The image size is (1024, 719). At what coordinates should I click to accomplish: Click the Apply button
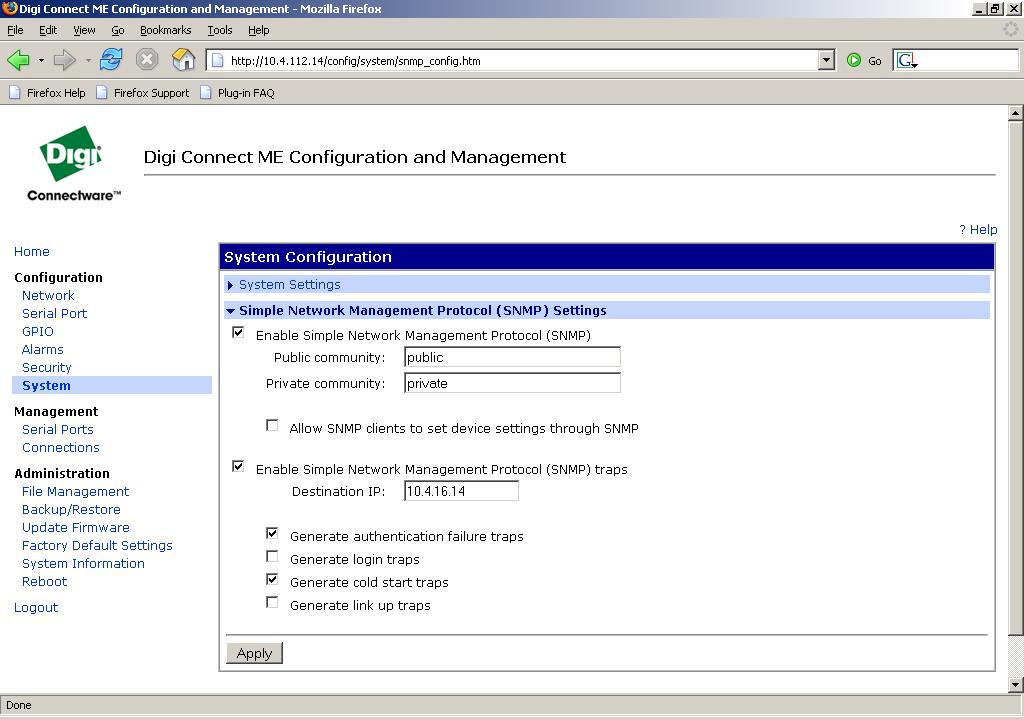pyautogui.click(x=254, y=653)
